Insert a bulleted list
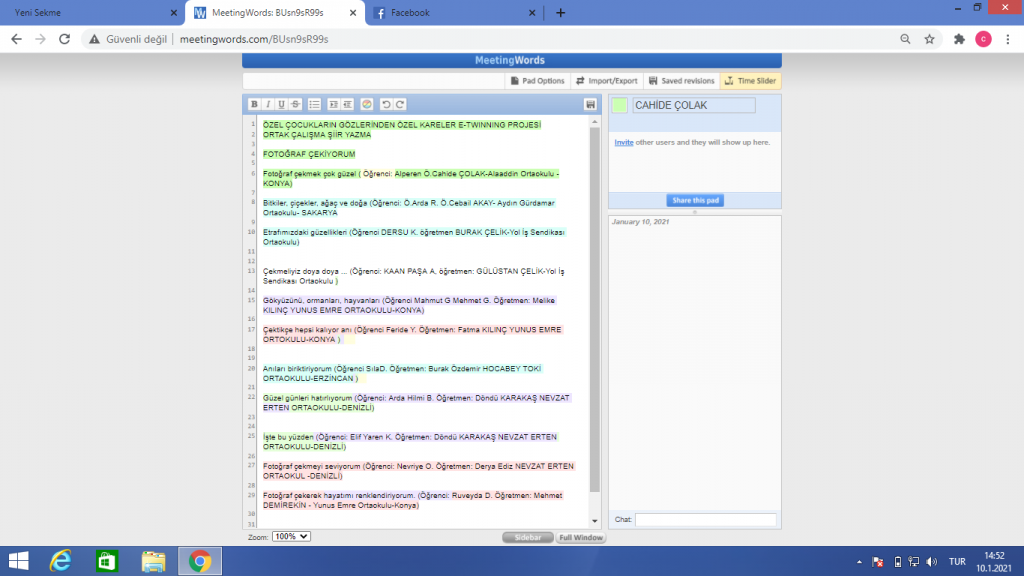The width and height of the screenshot is (1024, 576). (314, 104)
